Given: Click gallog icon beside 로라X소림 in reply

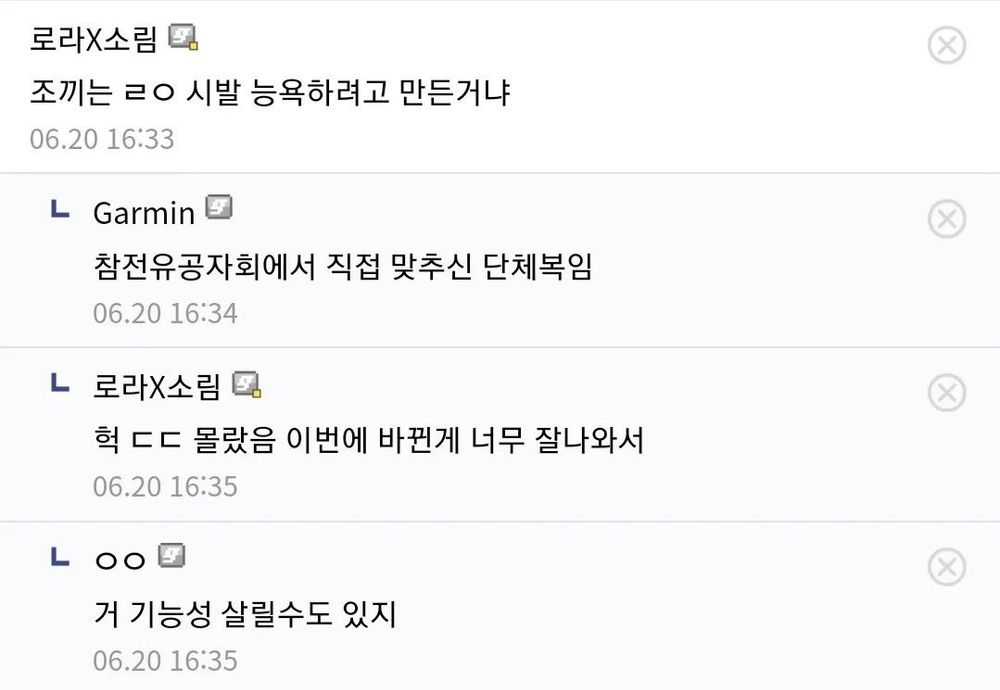Looking at the screenshot, I should click(246, 383).
